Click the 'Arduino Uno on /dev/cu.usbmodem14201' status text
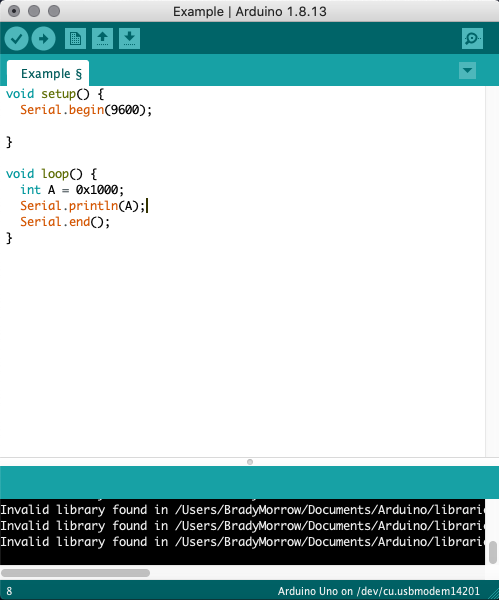This screenshot has height=600, width=499. [x=378, y=591]
